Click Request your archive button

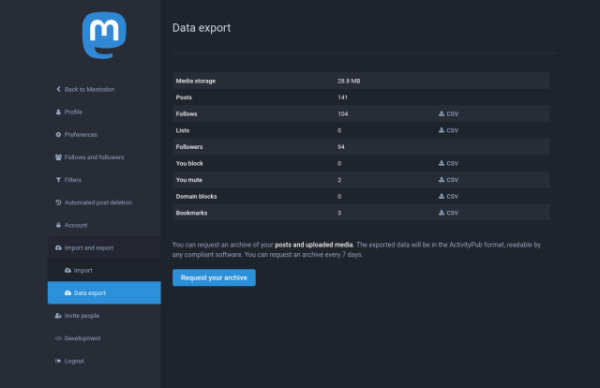click(214, 277)
